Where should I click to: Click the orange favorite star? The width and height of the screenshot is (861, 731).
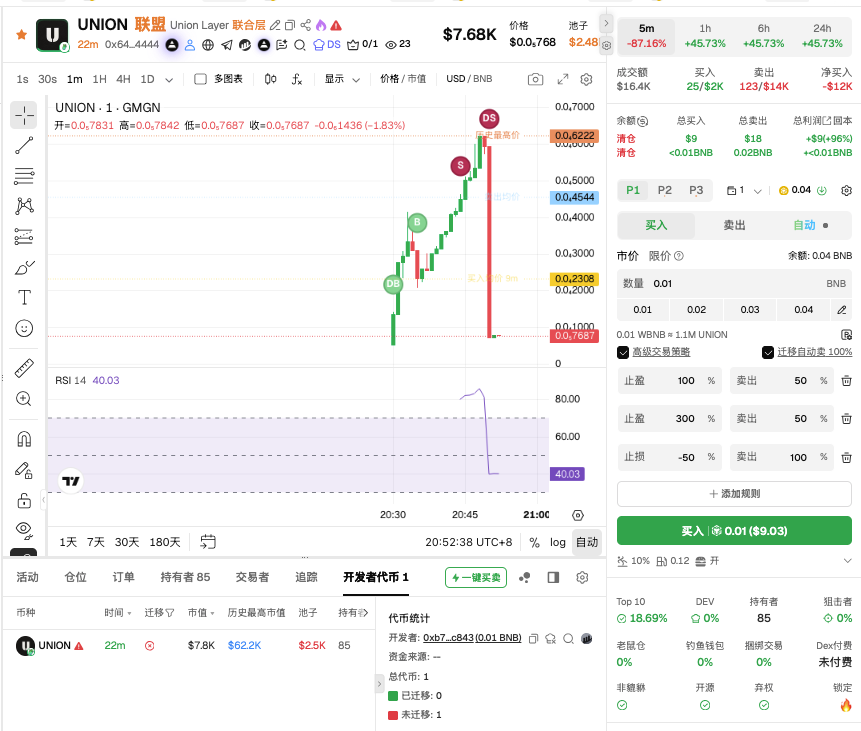[21, 35]
